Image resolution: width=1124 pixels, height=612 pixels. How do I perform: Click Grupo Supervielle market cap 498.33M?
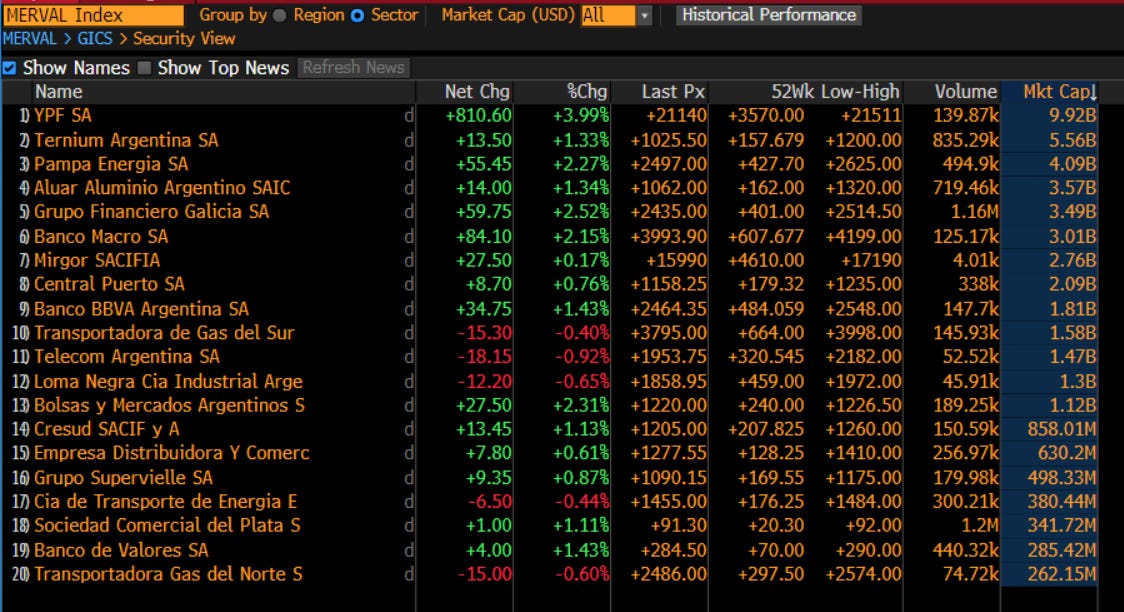point(1062,477)
